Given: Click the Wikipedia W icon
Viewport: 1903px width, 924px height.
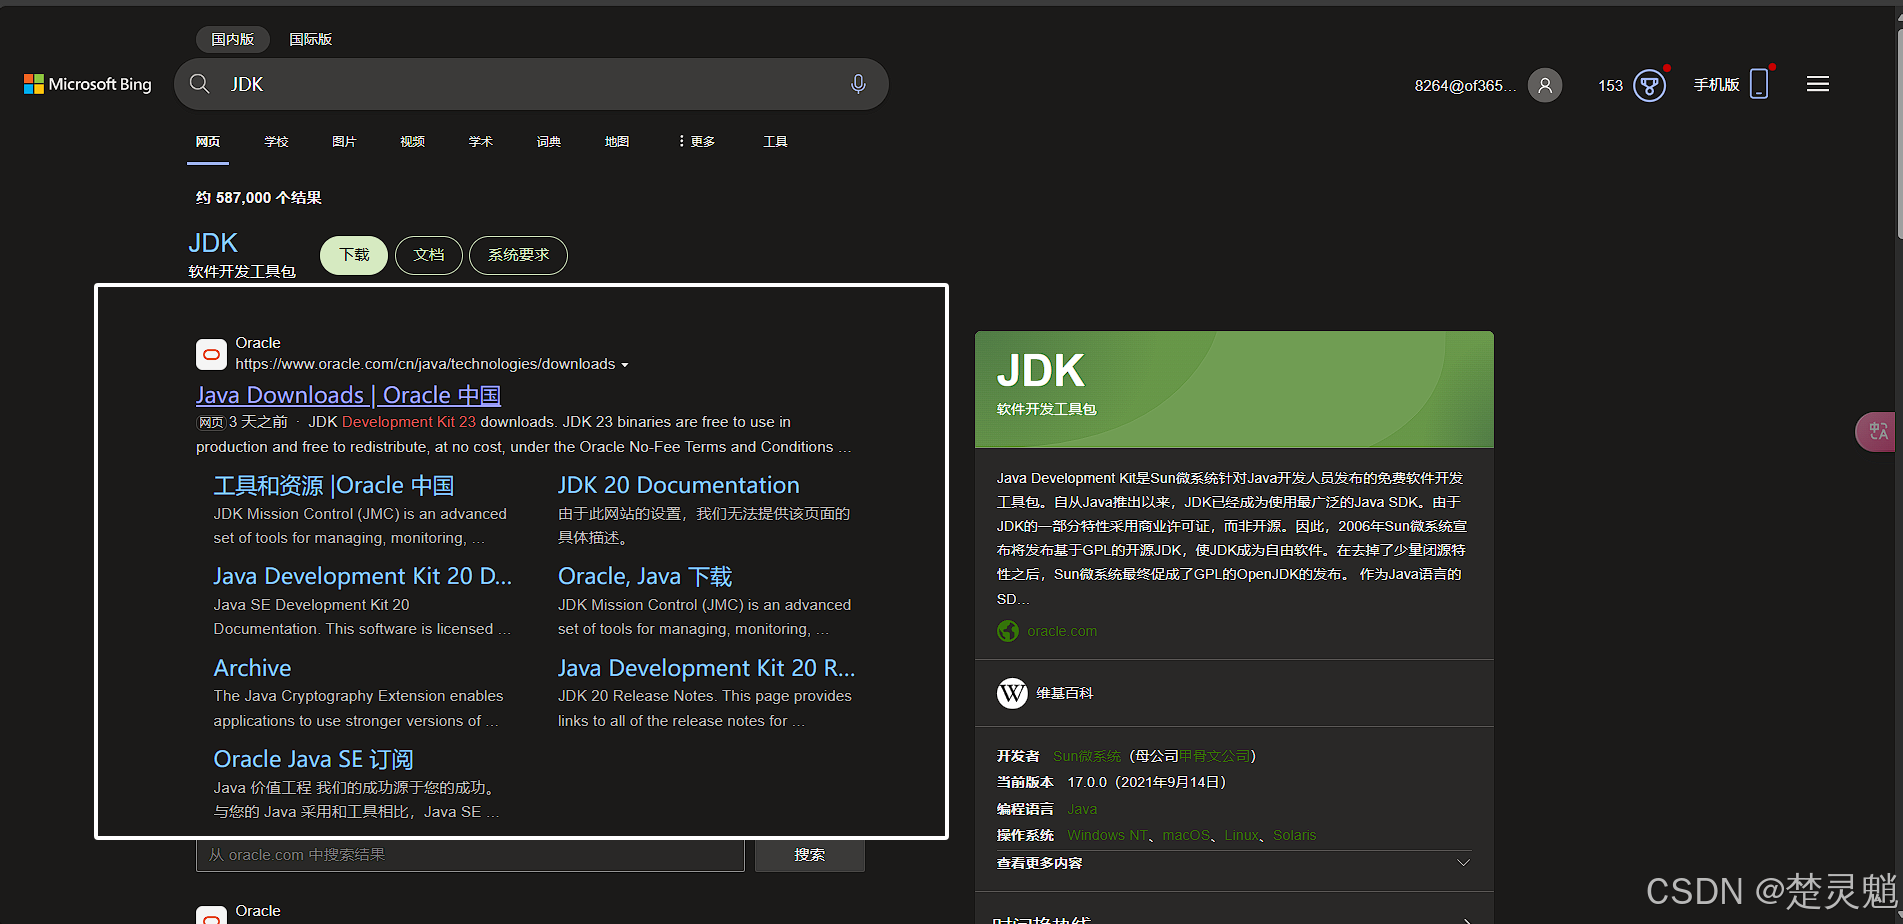Looking at the screenshot, I should click(1012, 693).
